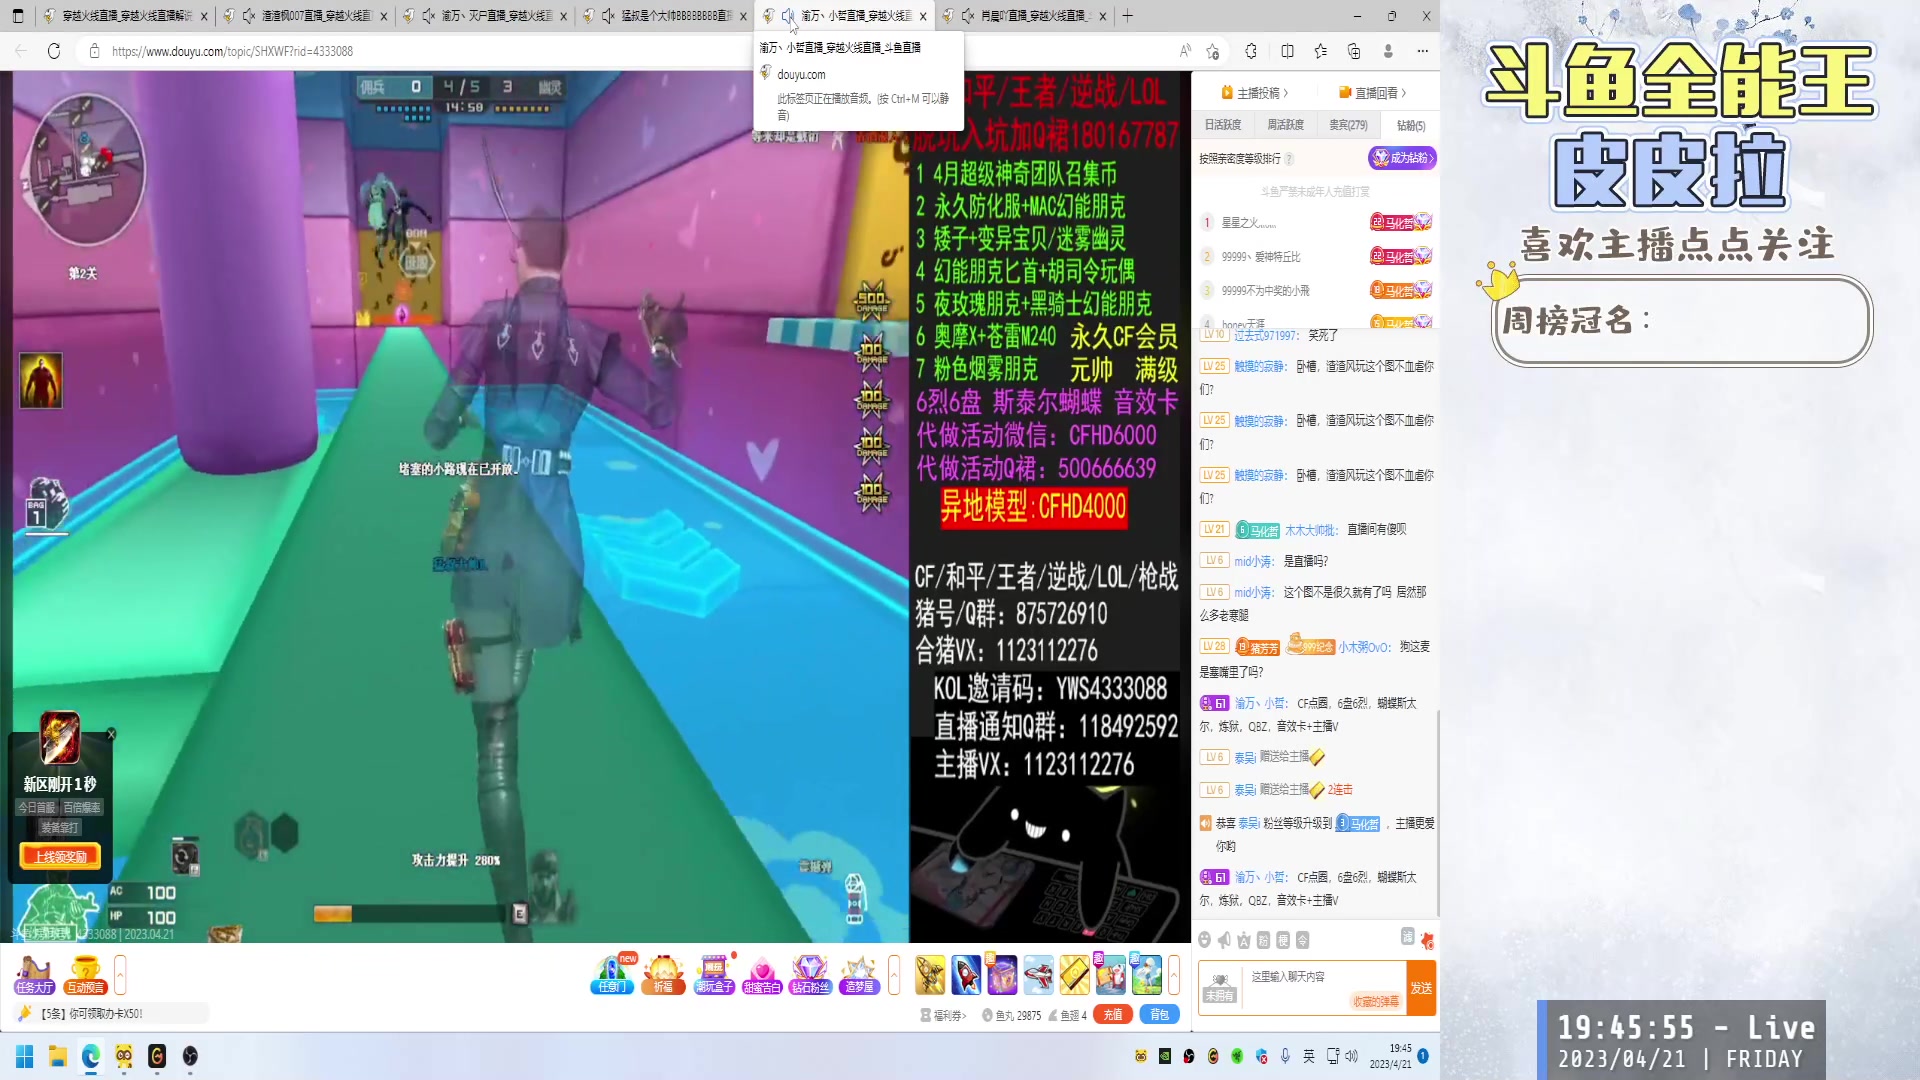
Task: Click the 充值 recharge button
Action: (1113, 1013)
